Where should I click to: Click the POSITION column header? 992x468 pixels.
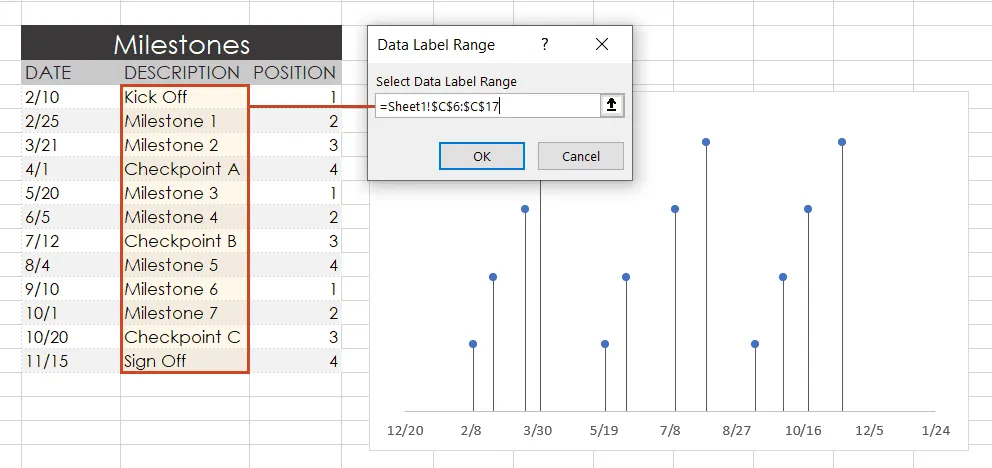point(294,73)
